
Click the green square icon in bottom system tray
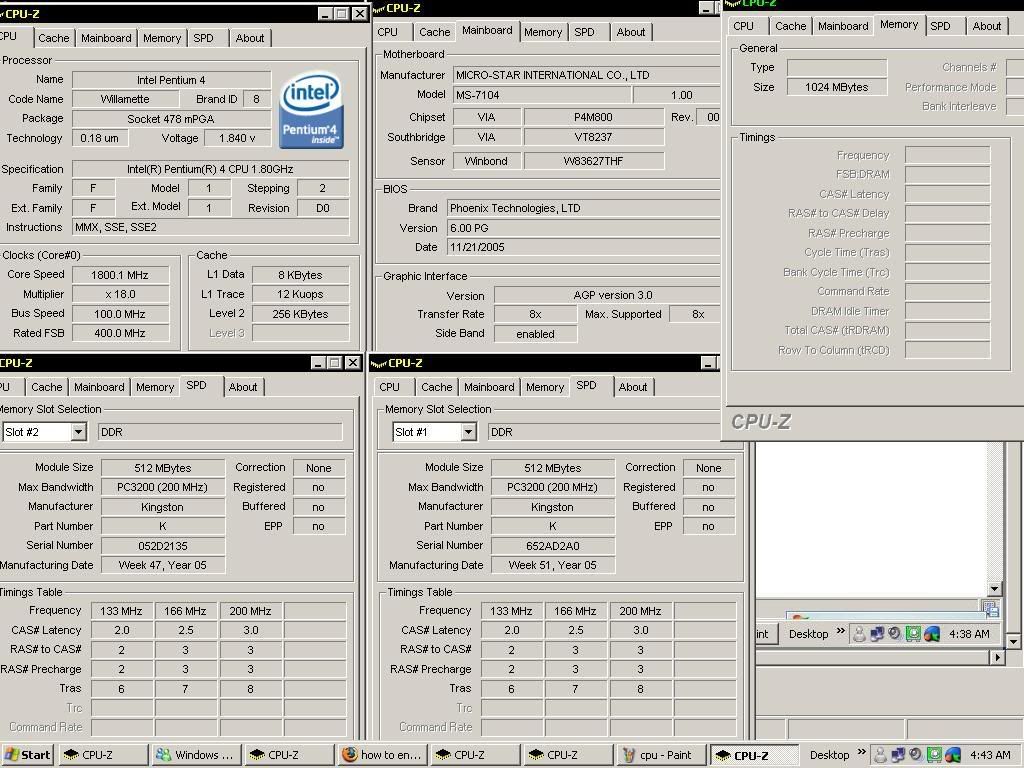tap(934, 755)
